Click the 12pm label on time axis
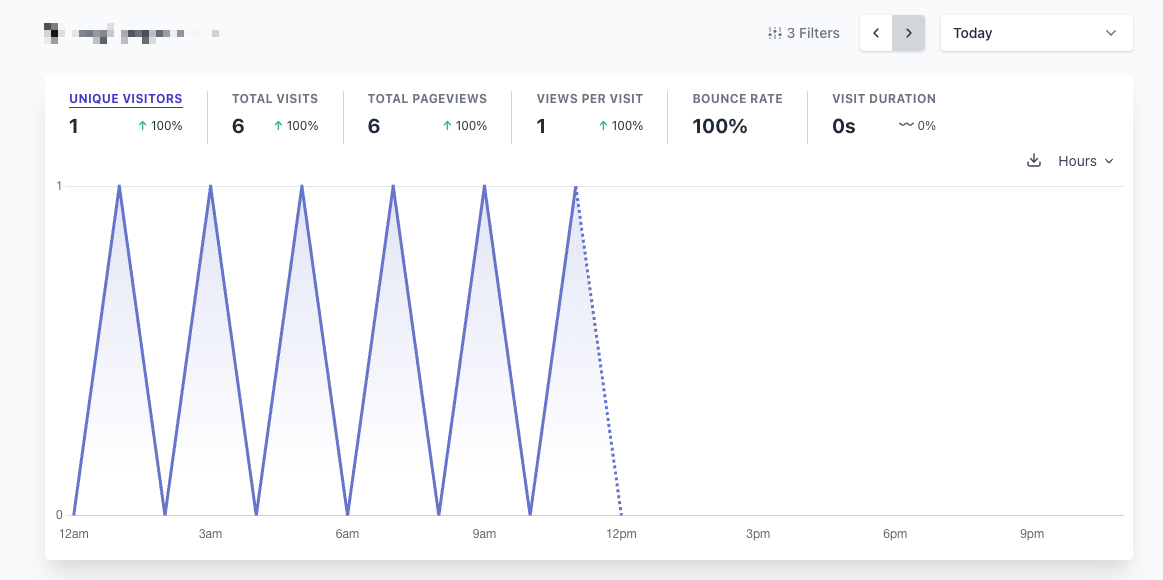The height and width of the screenshot is (580, 1163). (x=621, y=534)
